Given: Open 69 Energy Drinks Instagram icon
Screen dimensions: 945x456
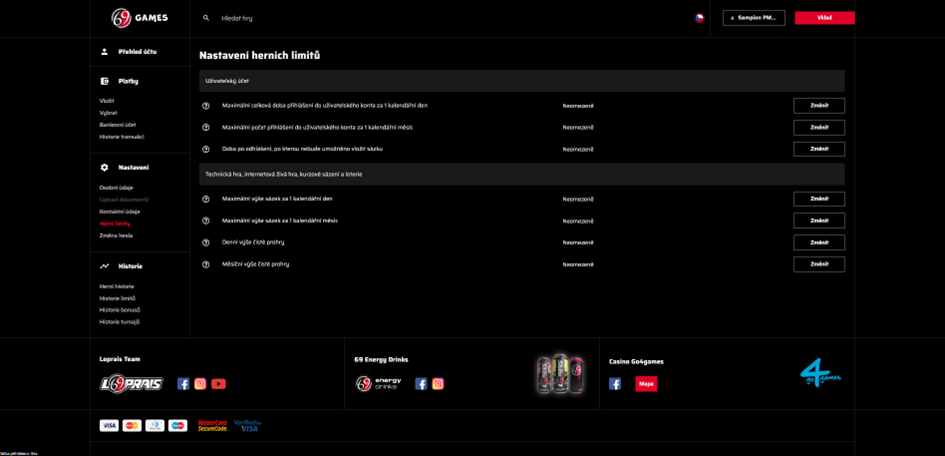Looking at the screenshot, I should pos(438,384).
